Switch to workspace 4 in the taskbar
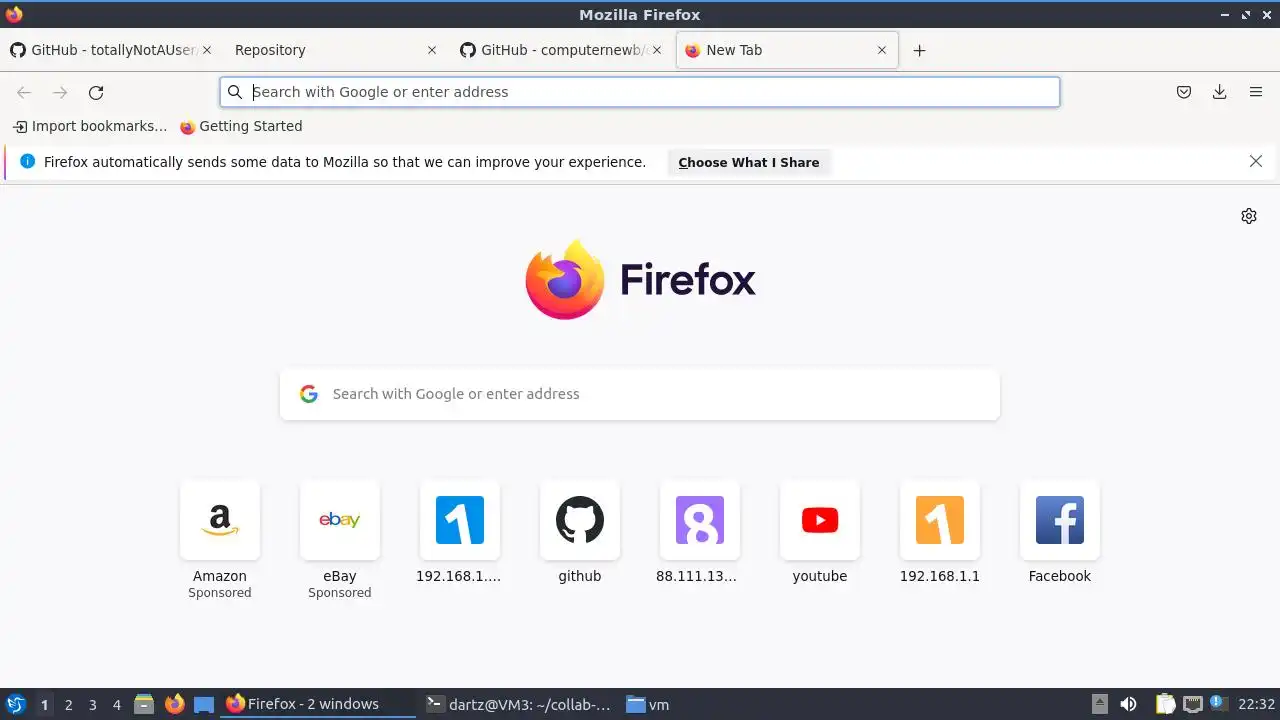1280x720 pixels. tap(117, 705)
